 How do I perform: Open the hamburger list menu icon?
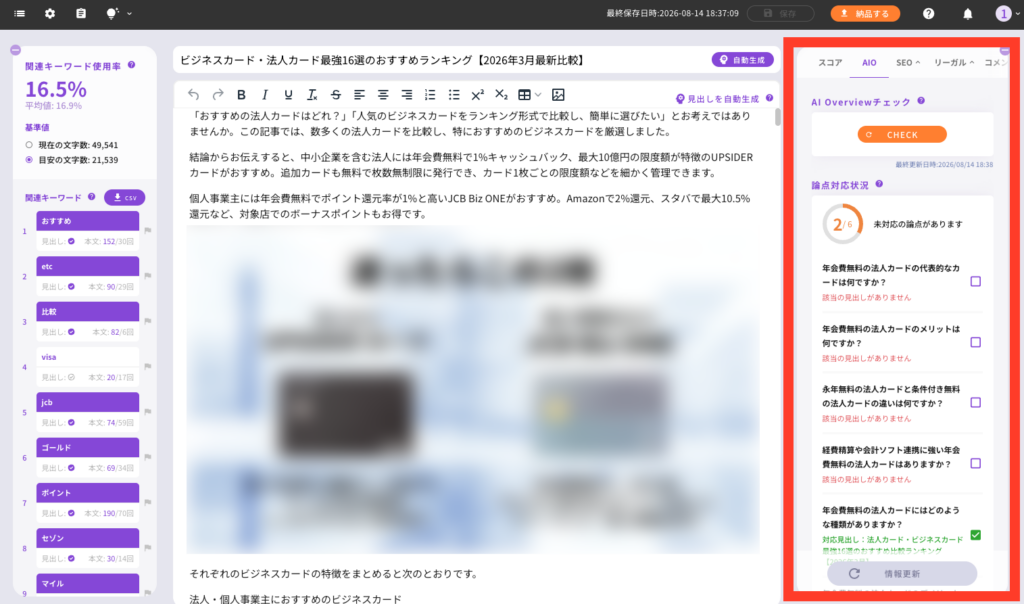[20, 13]
